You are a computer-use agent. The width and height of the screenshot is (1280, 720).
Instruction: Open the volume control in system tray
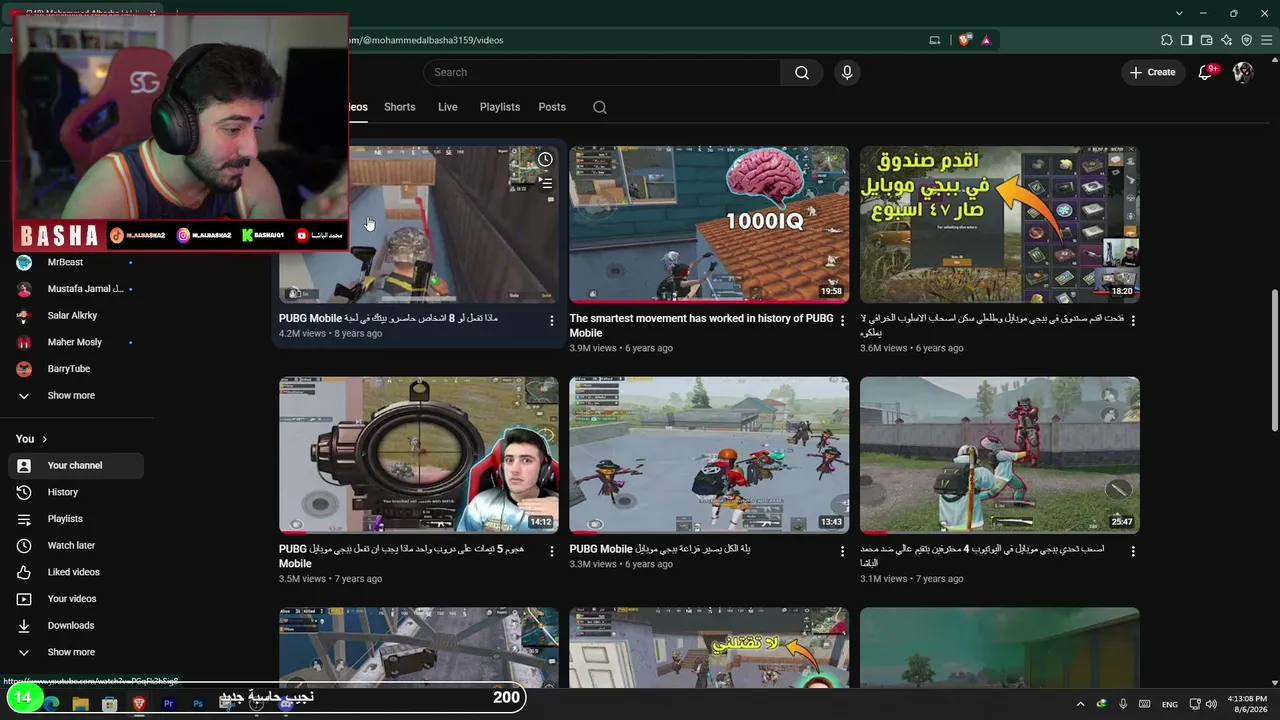tap(1211, 704)
